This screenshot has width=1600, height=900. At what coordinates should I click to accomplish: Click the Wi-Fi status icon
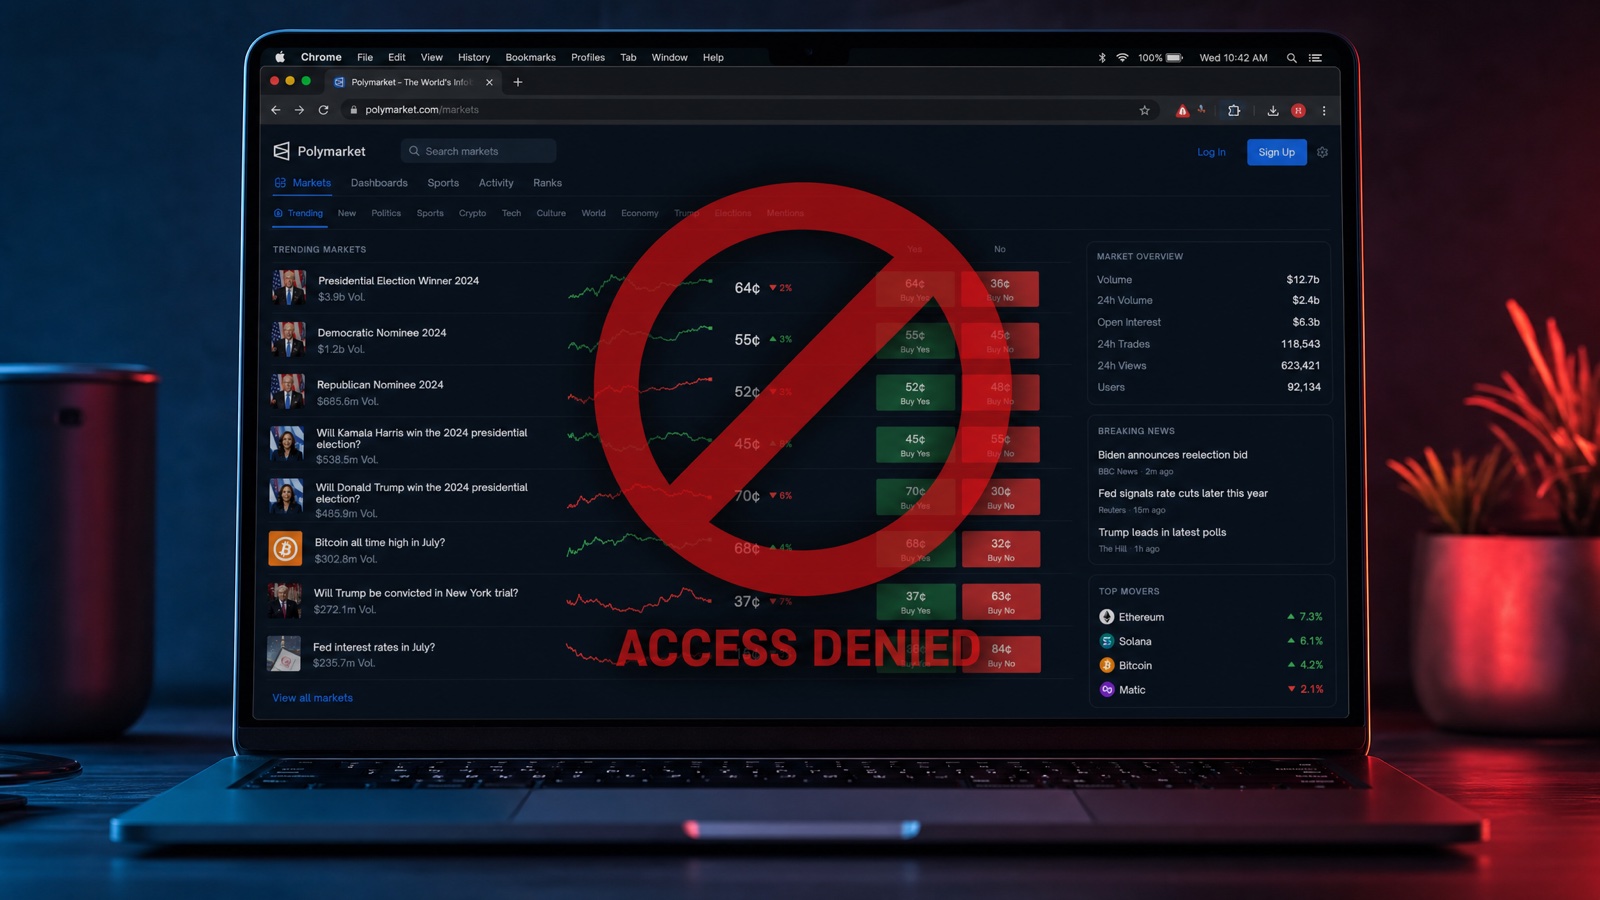coord(1122,58)
